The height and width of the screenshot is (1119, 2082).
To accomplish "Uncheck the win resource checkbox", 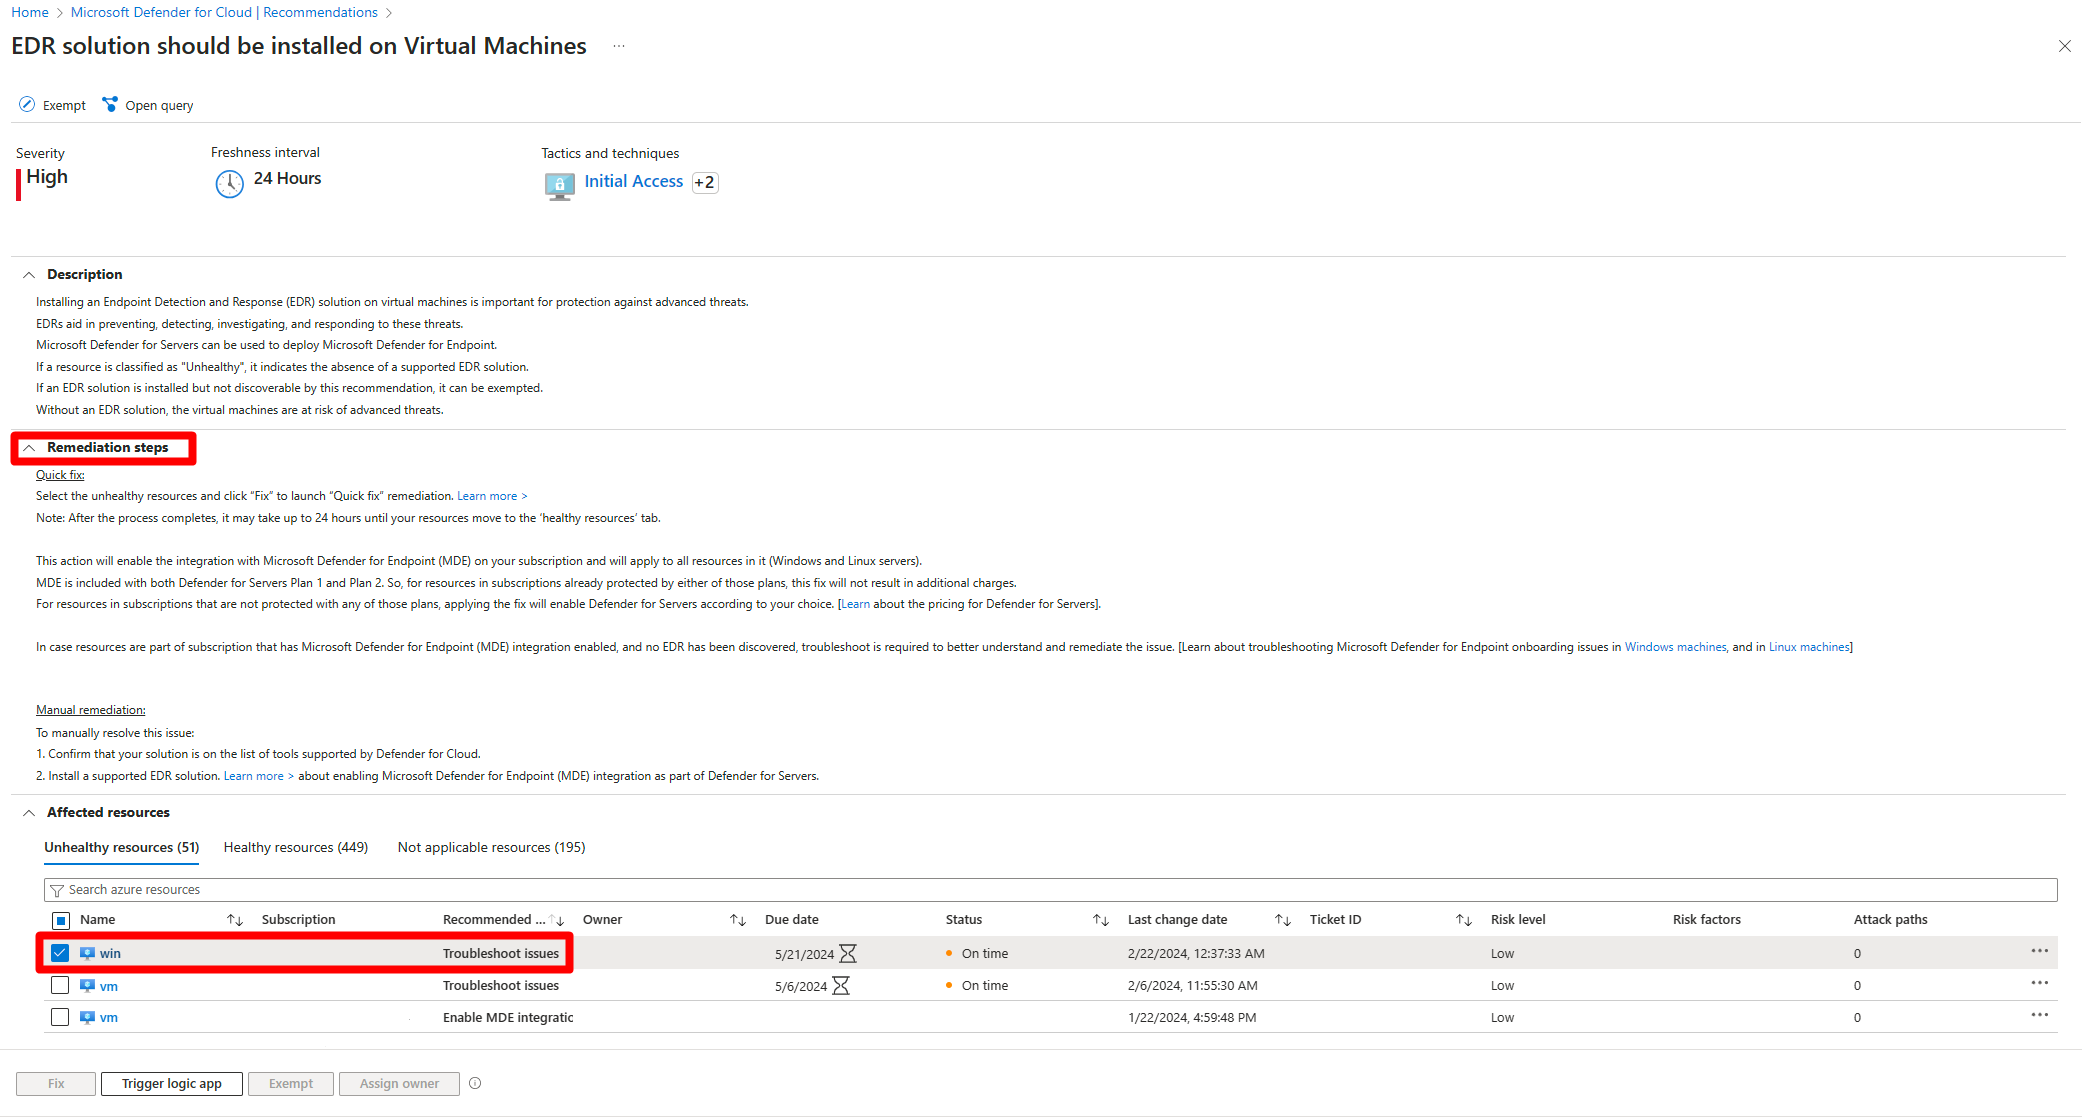I will (60, 953).
